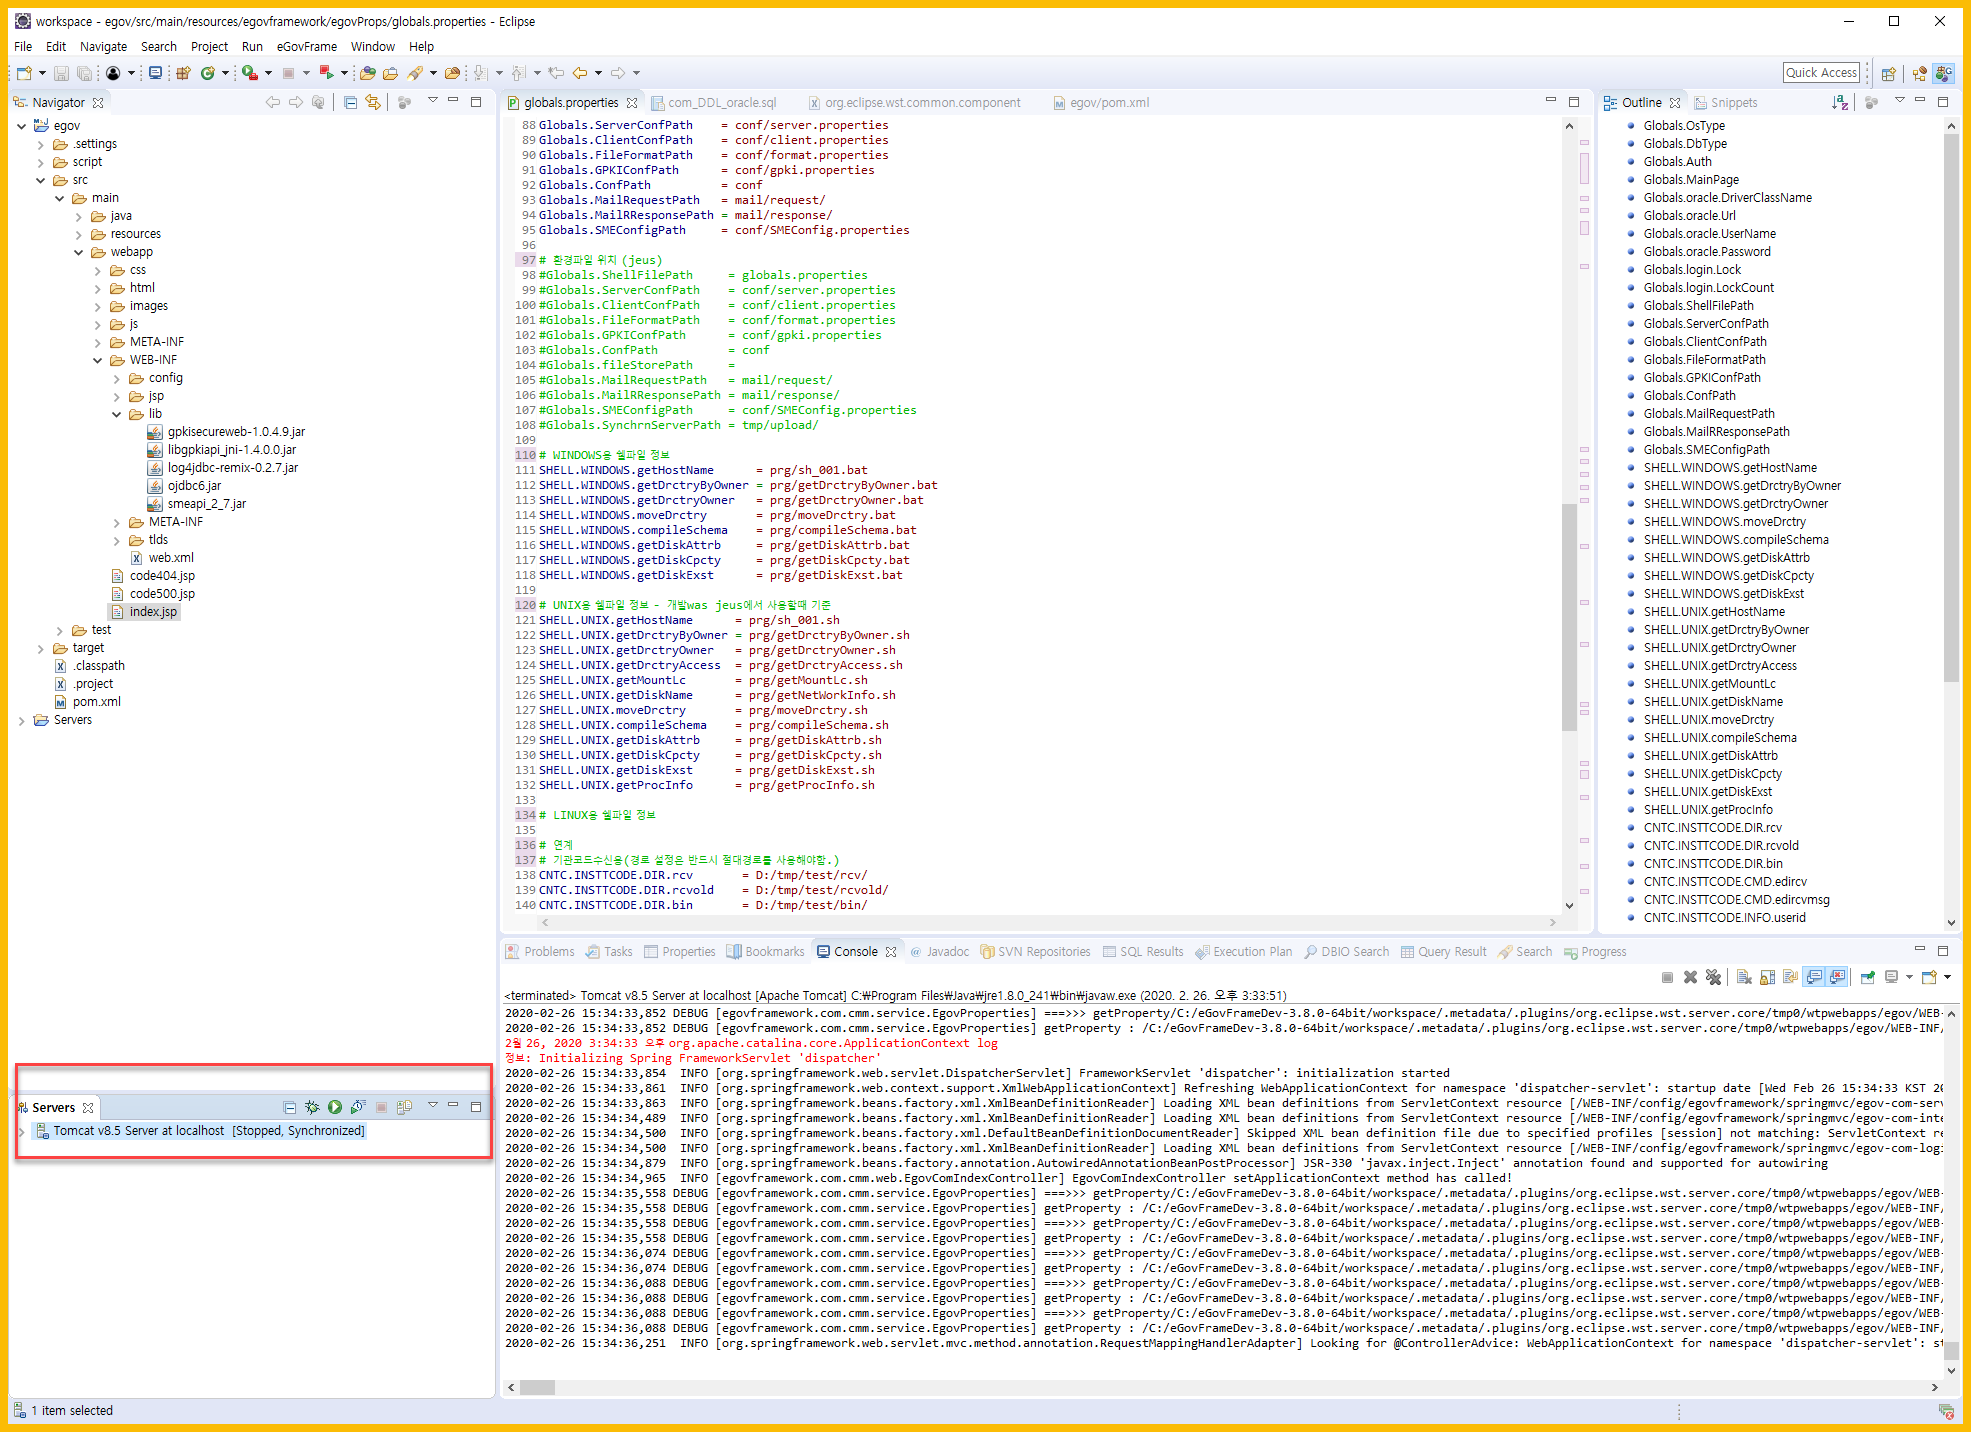Viewport: 1971px width, 1432px height.
Task: Click the Collapse All icon in the Navigator
Action: (x=350, y=102)
